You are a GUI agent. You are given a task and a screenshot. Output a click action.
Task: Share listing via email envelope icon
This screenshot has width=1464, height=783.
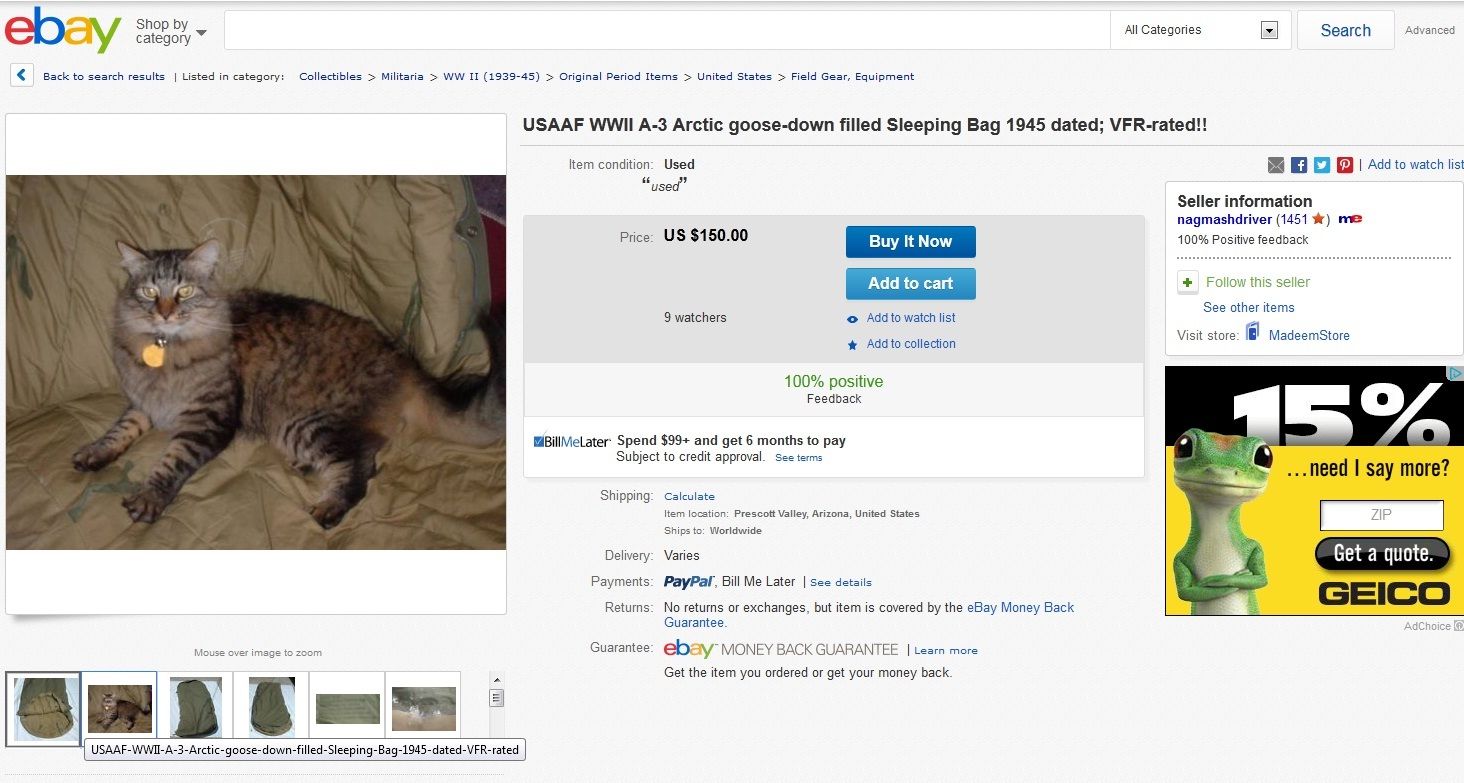click(1276, 165)
